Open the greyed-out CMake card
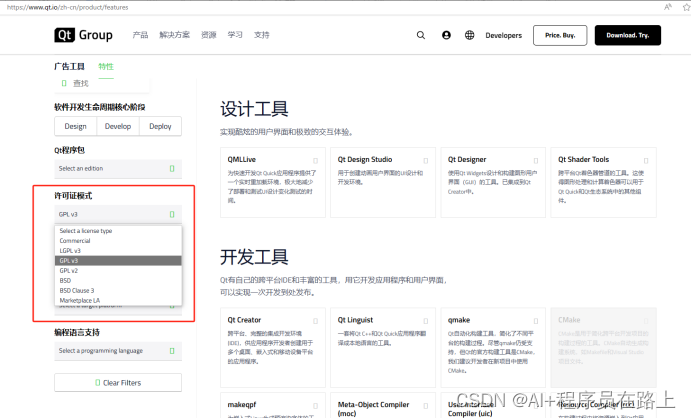This screenshot has height=419, width=691. pyautogui.click(x=603, y=348)
